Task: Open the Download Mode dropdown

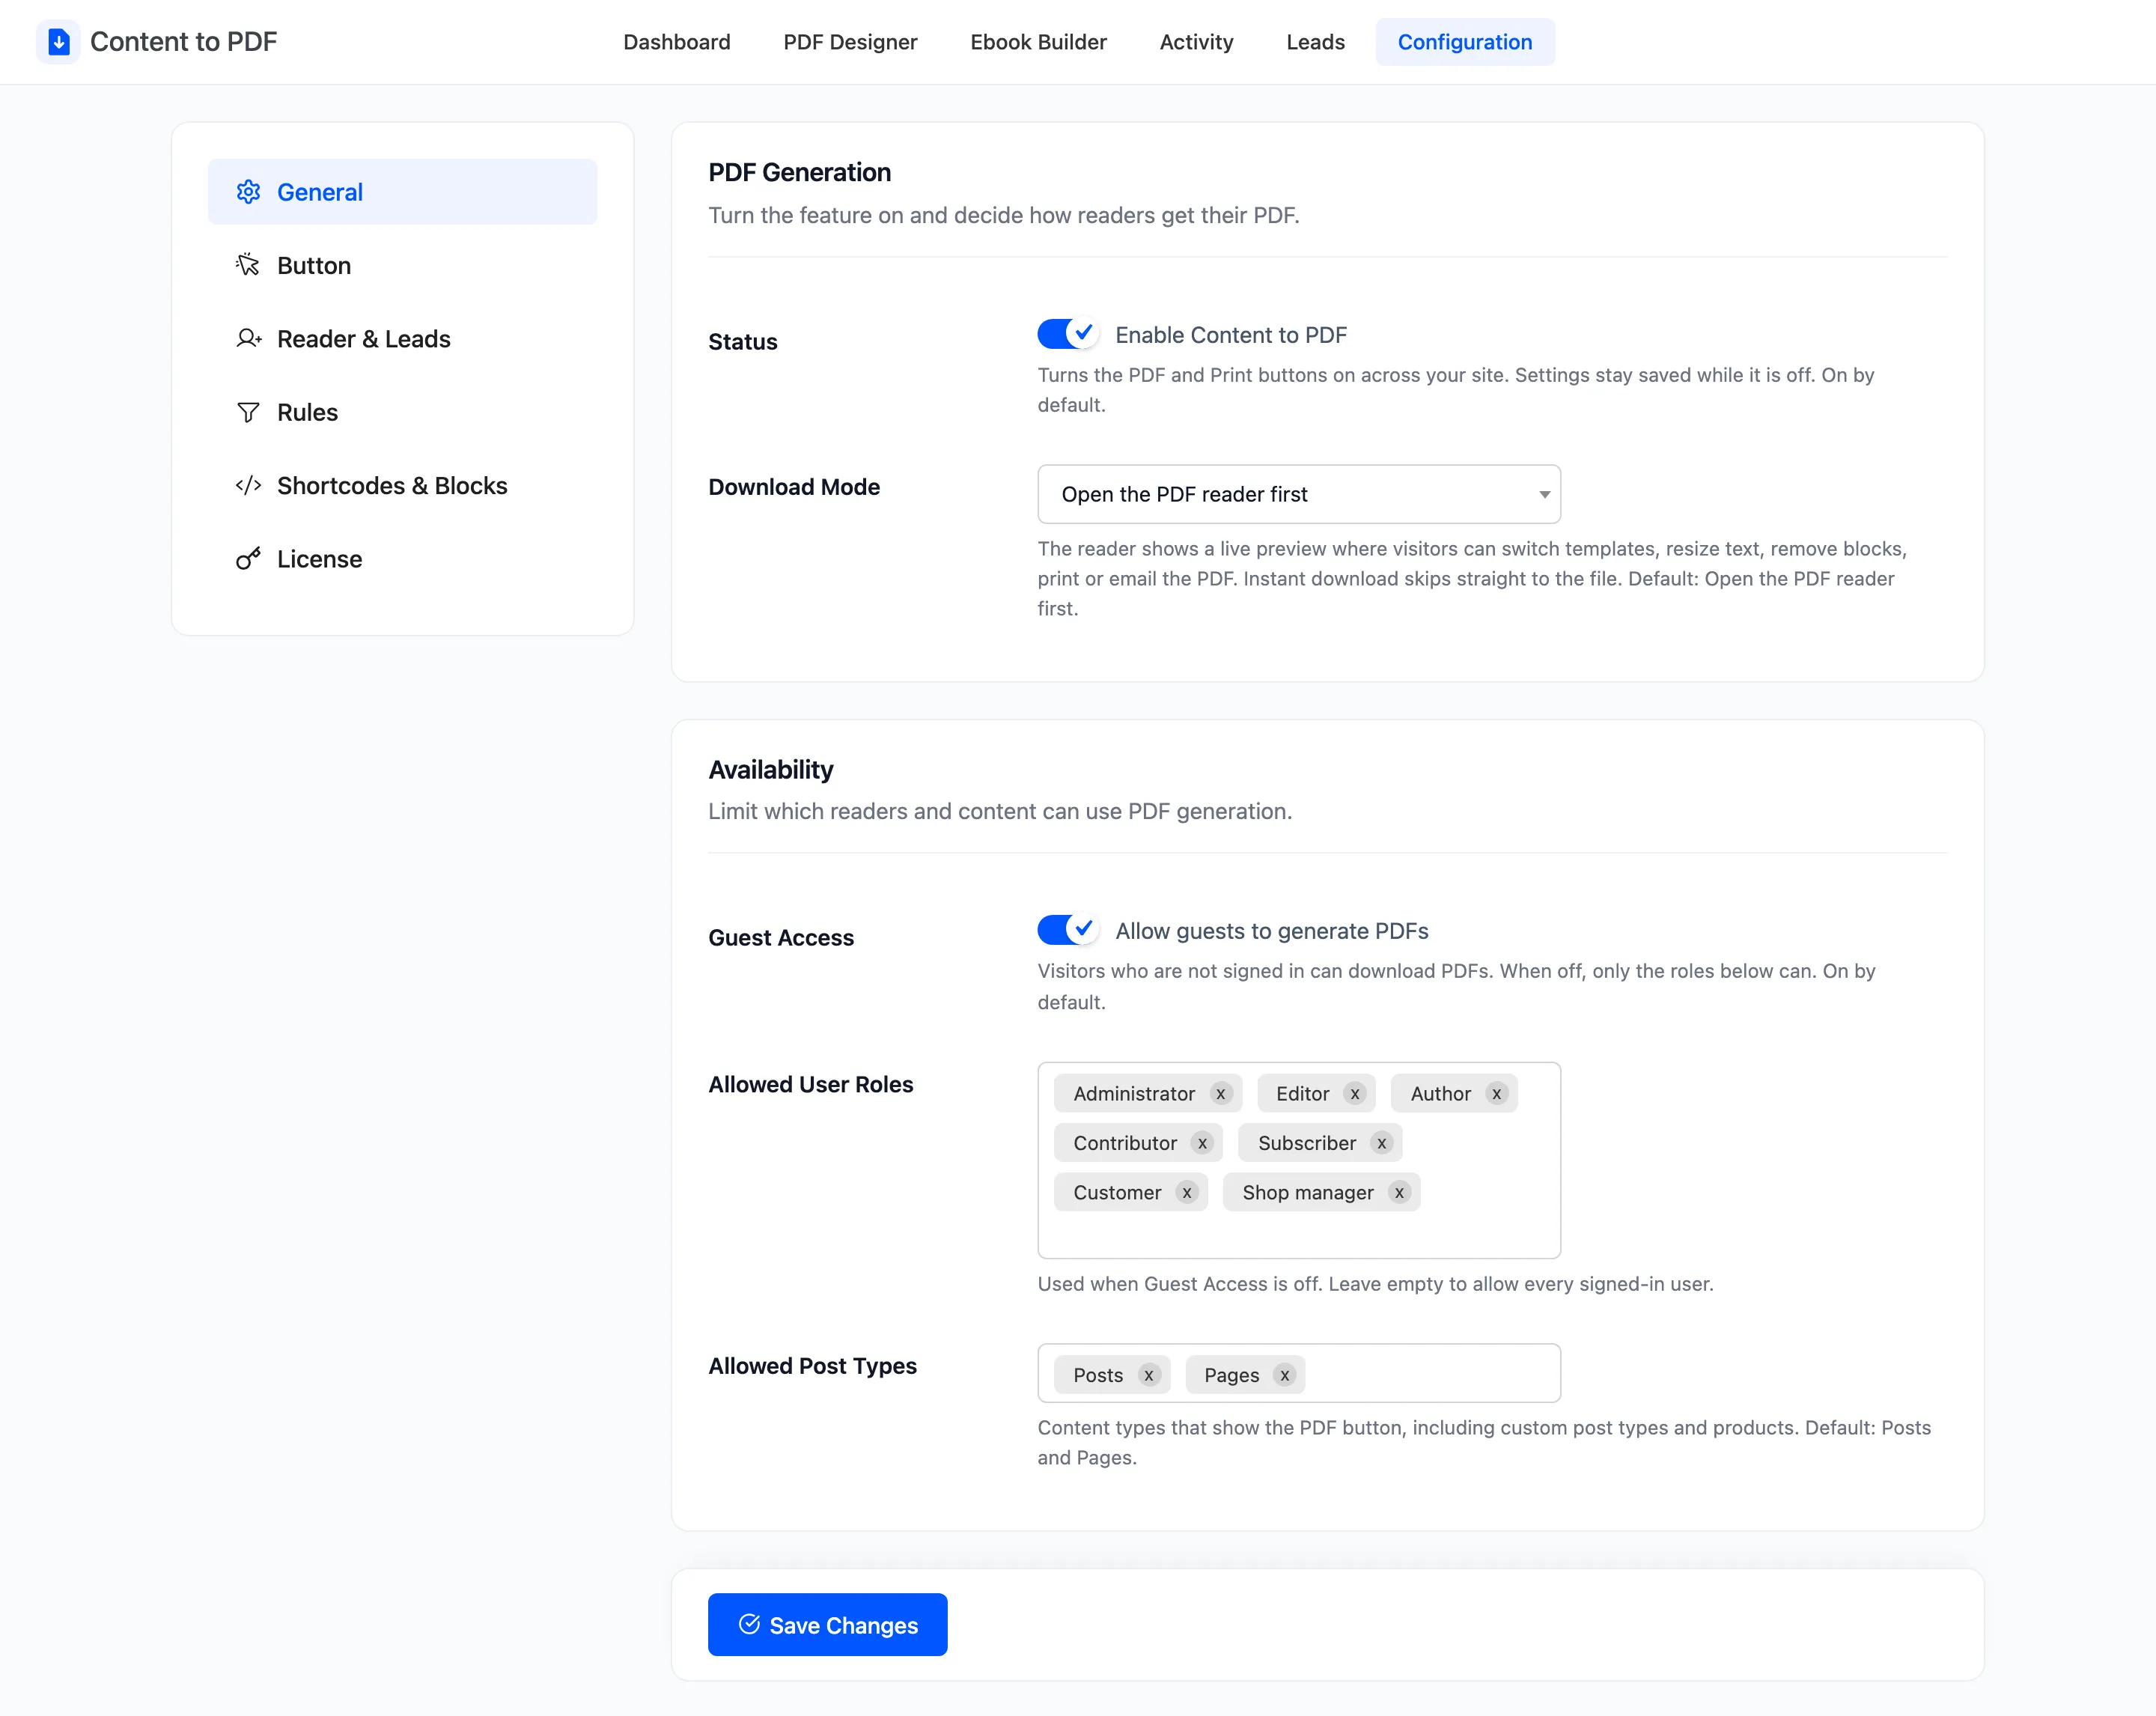Action: (1299, 494)
